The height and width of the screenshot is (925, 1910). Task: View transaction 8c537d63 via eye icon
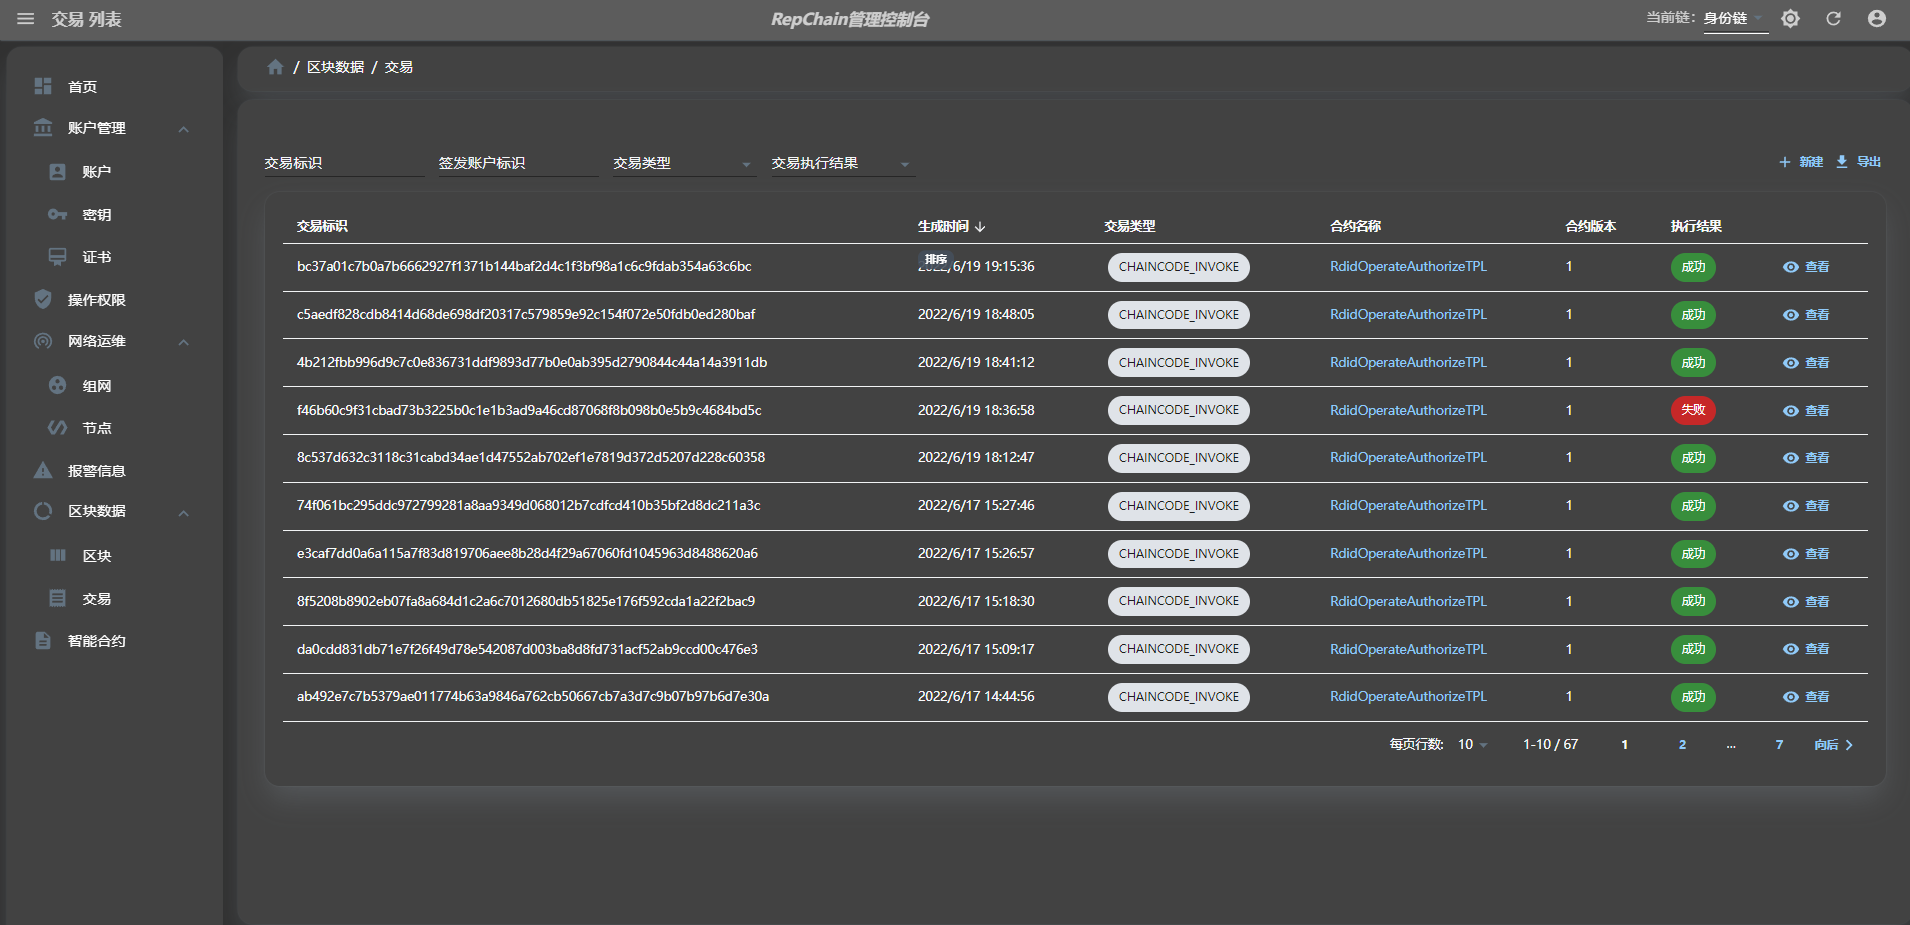click(1790, 458)
